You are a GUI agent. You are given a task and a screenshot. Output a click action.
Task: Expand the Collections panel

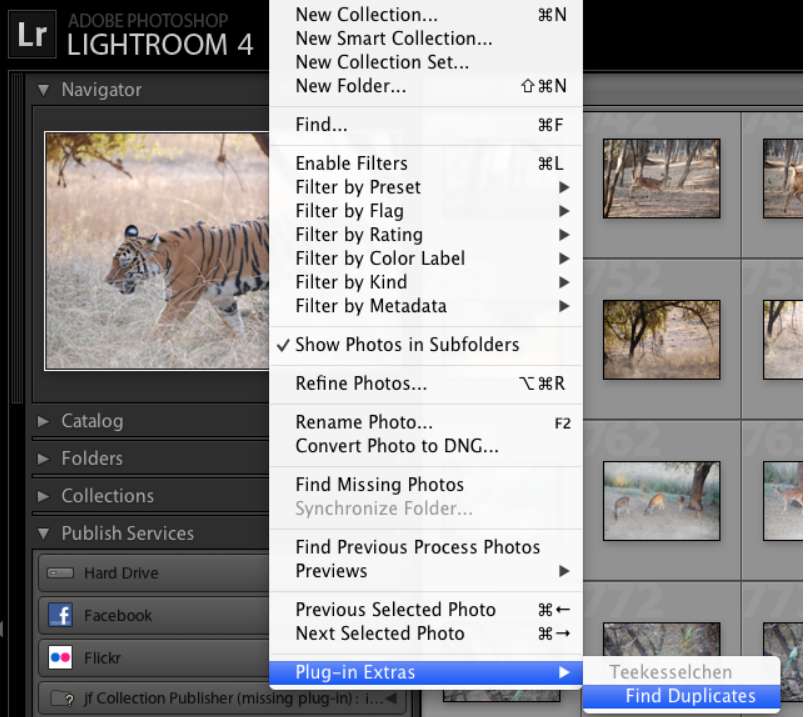(43, 496)
